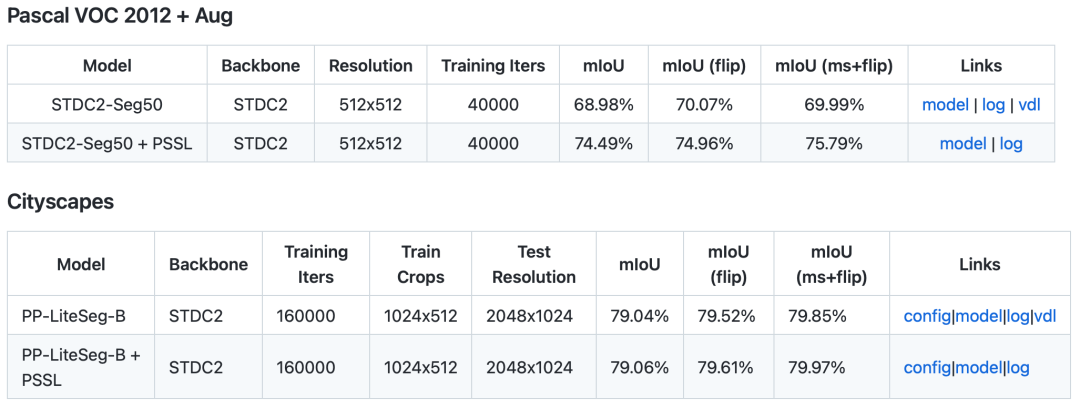The width and height of the screenshot is (1080, 408).
Task: Click model link for STDC2-Seg50 + PSSL
Action: click(x=963, y=143)
